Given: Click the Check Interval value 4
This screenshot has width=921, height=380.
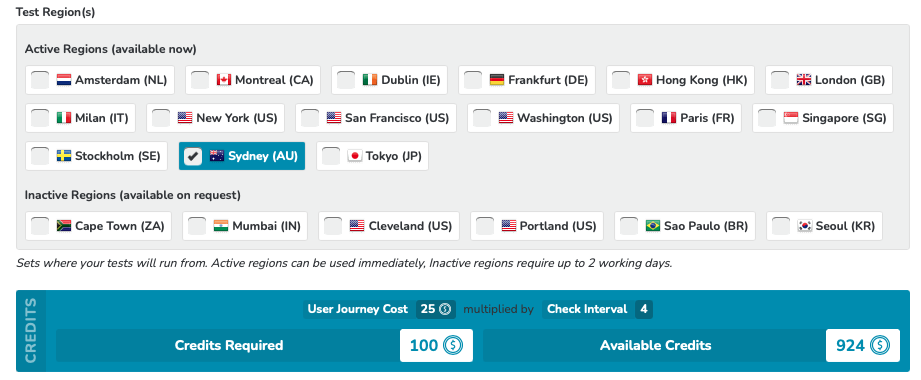Looking at the screenshot, I should [x=643, y=310].
